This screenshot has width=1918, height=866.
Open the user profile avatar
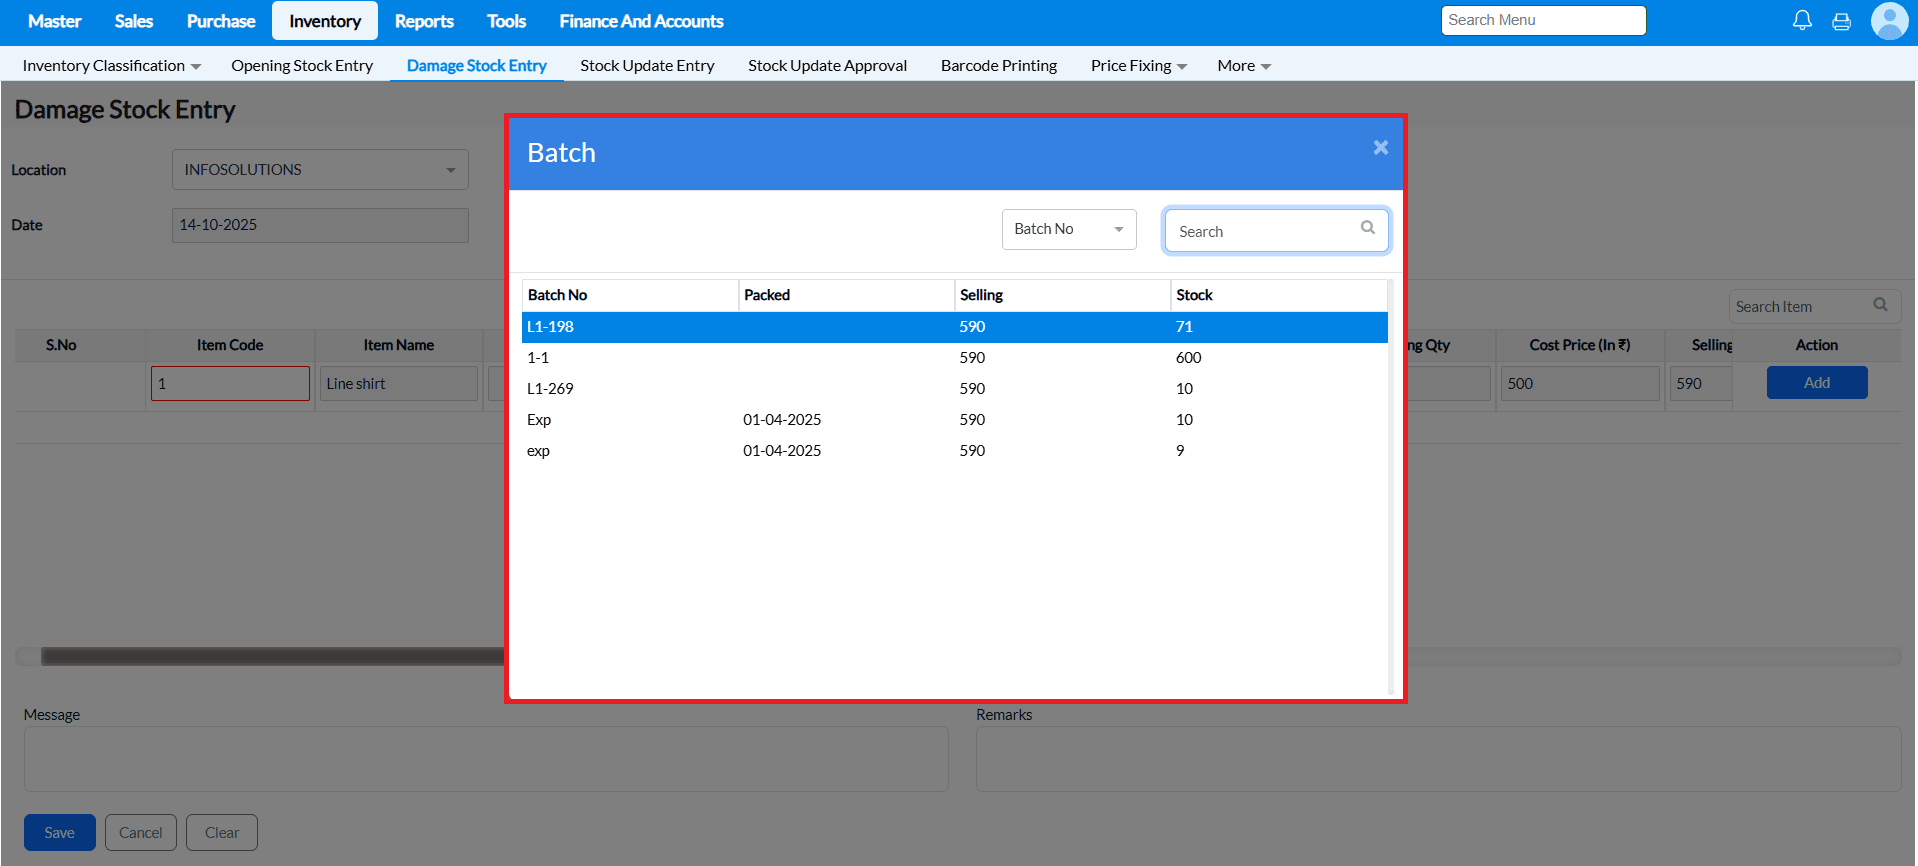(1888, 21)
